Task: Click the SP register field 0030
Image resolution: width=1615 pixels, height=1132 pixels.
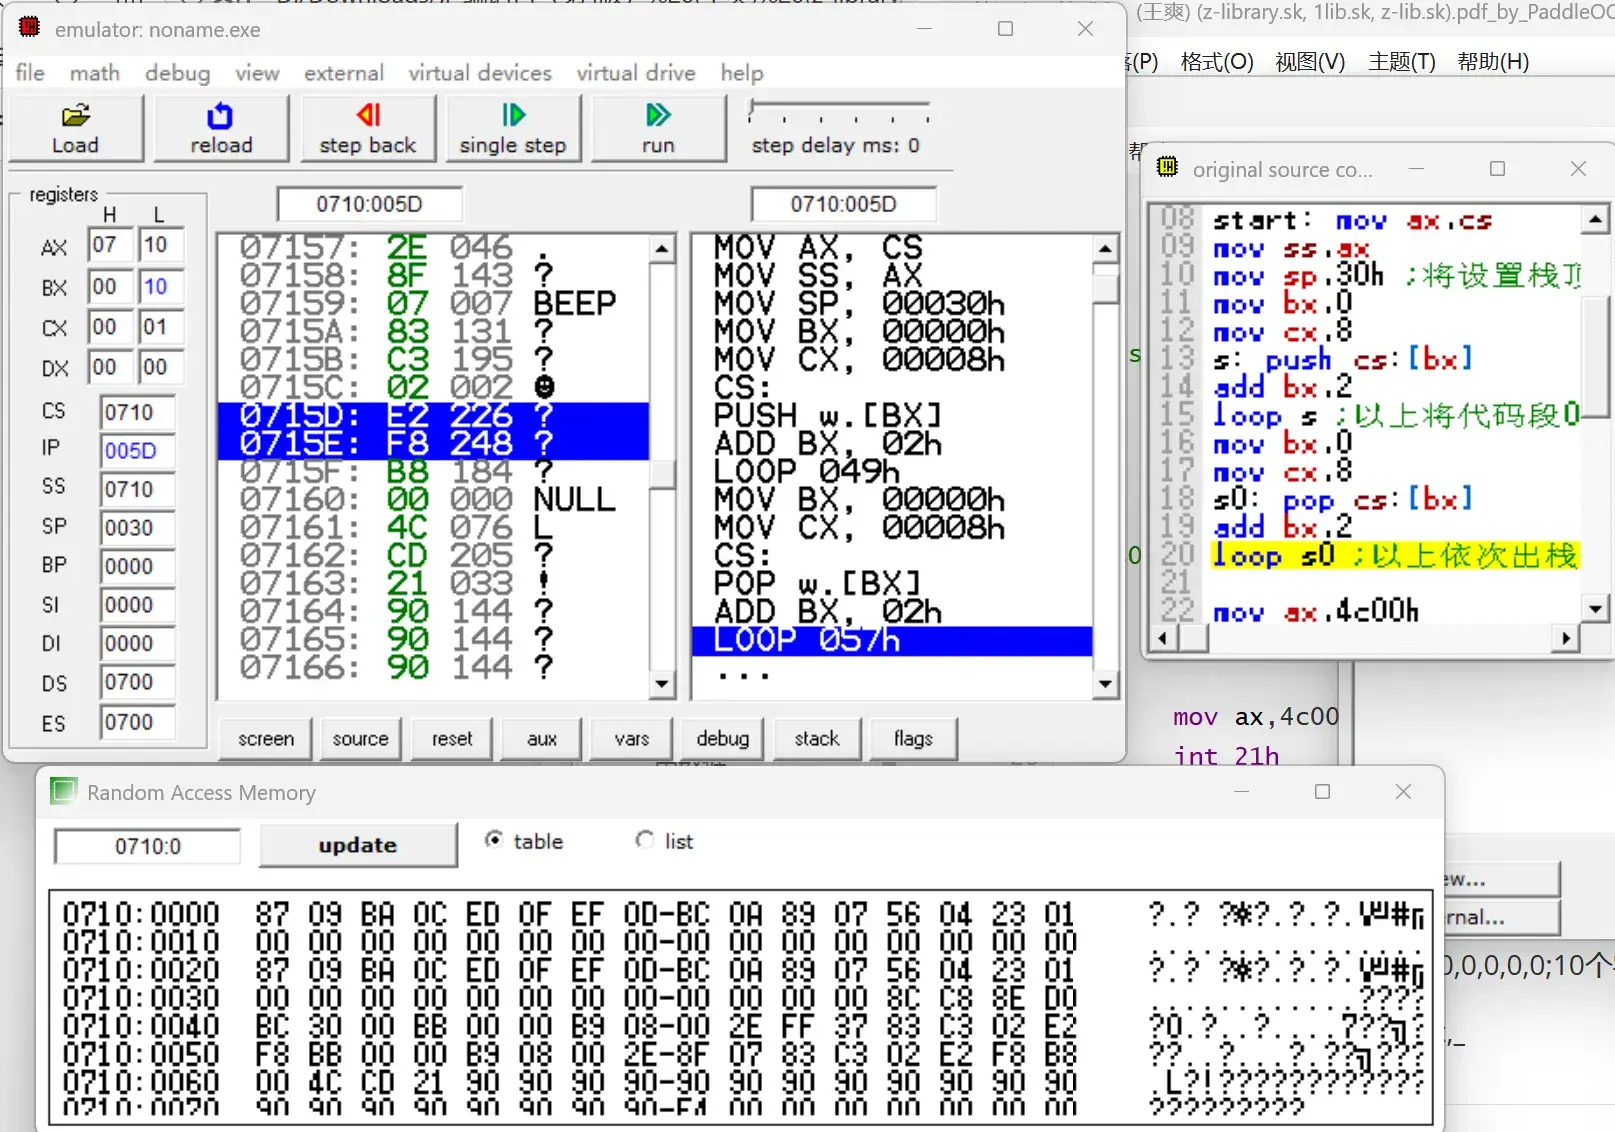Action: tap(137, 528)
